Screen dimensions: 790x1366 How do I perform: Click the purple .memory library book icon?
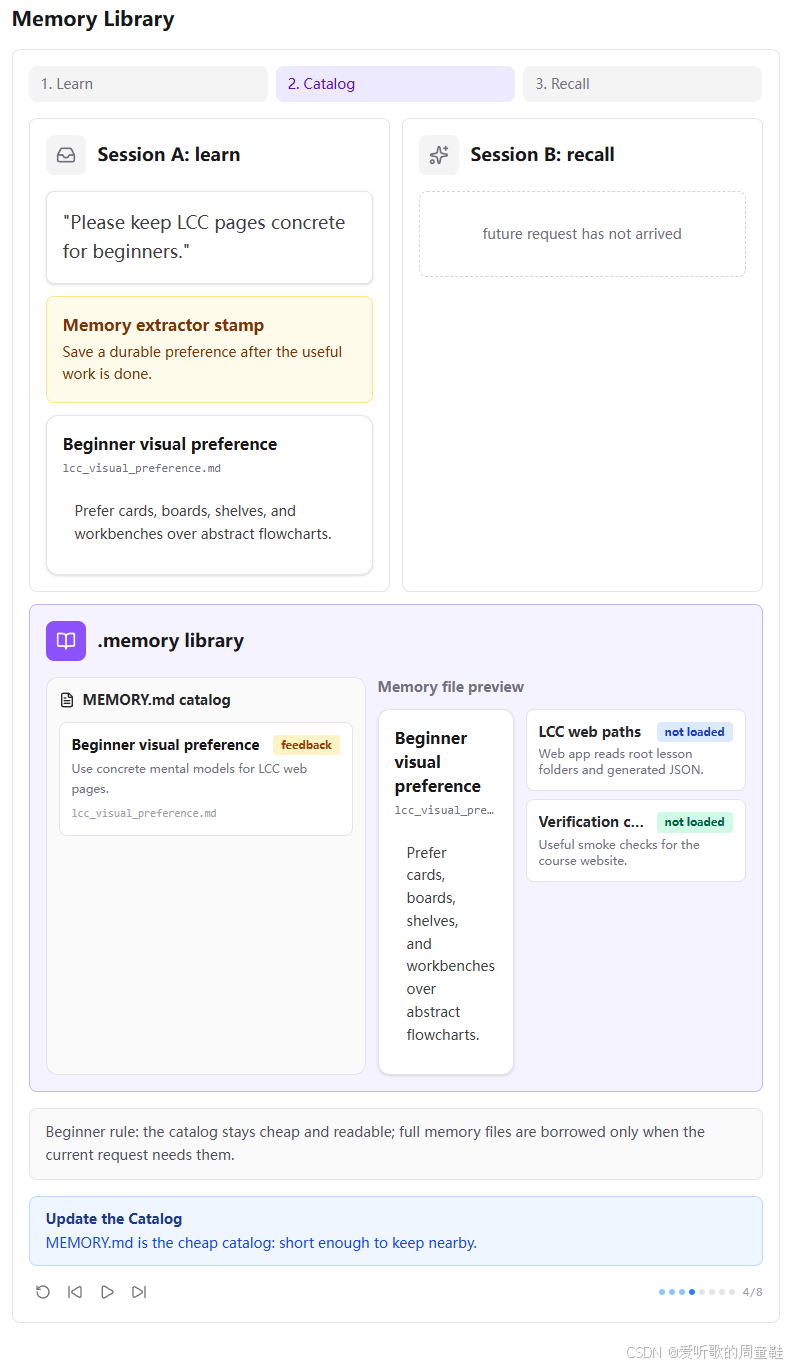pyautogui.click(x=66, y=641)
